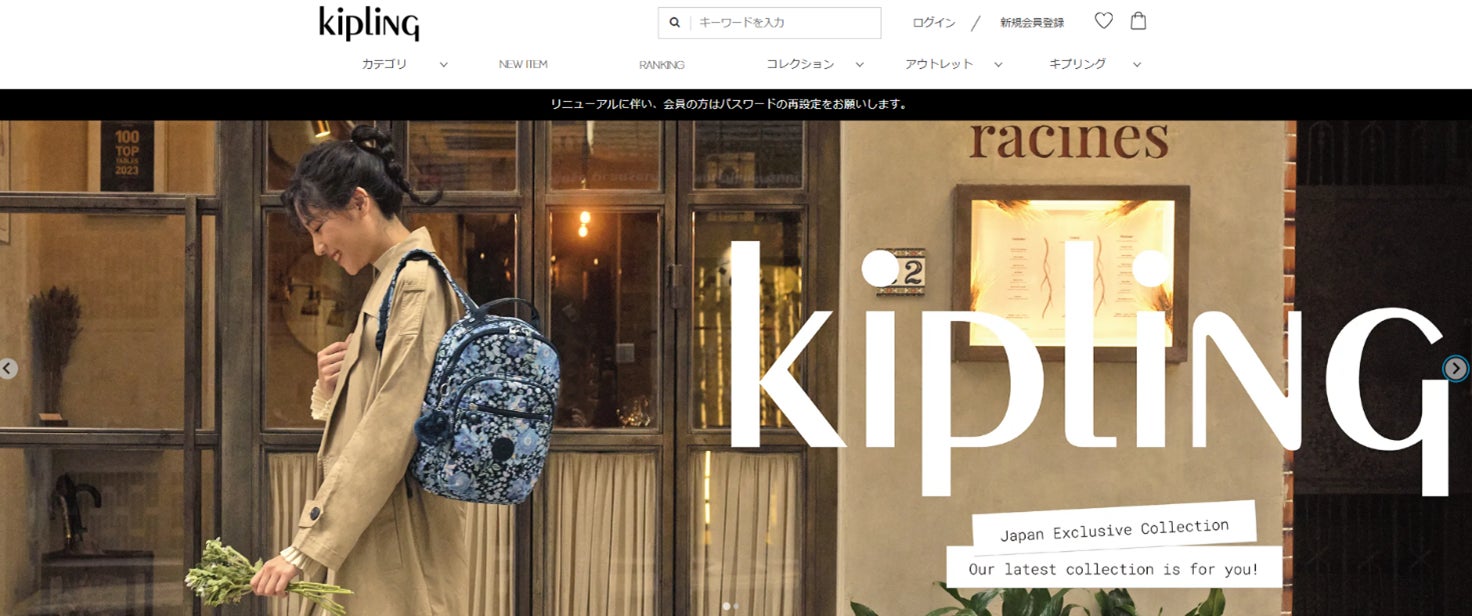
Task: Expand the カテゴリ dropdown chevron
Action: point(444,64)
